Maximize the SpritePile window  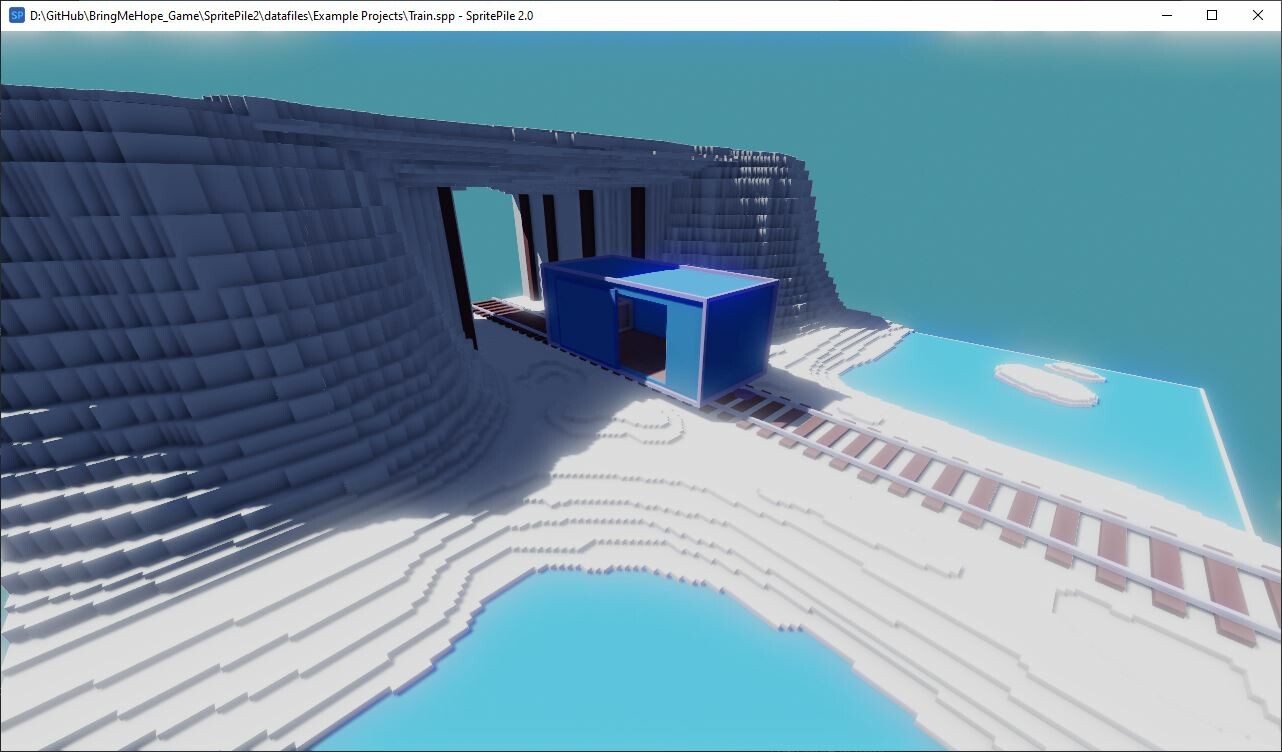point(1211,15)
